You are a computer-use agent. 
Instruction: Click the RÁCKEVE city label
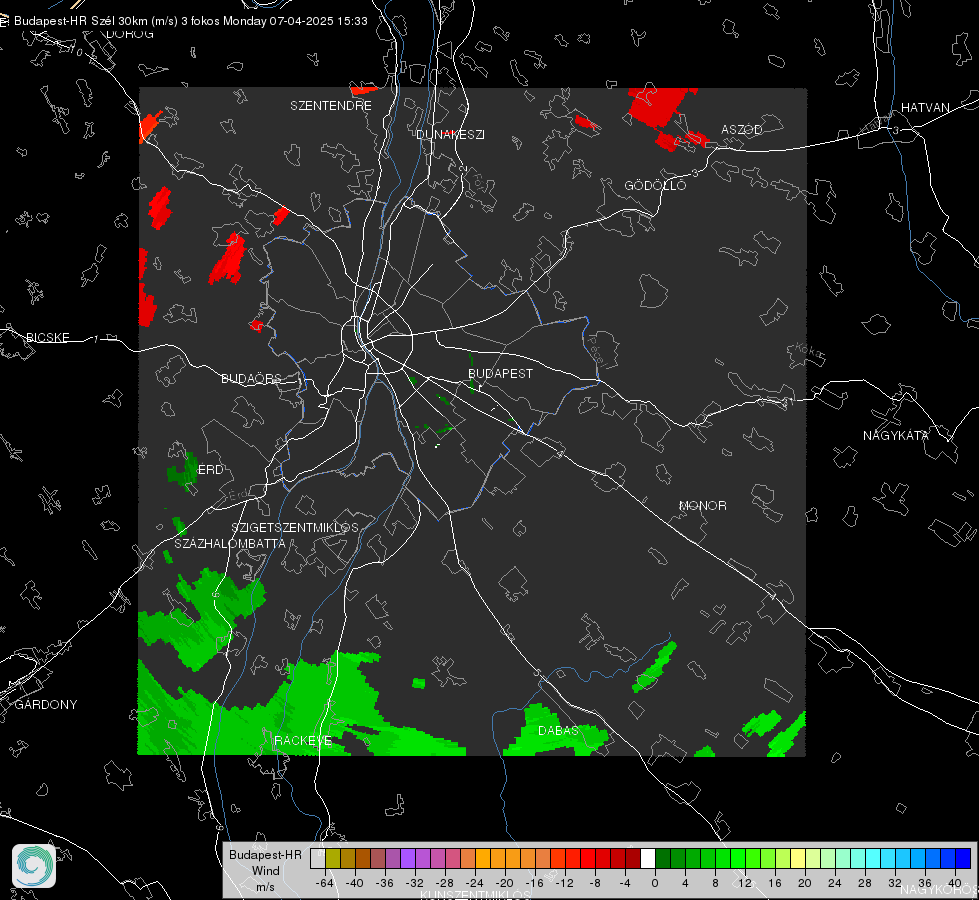click(303, 740)
